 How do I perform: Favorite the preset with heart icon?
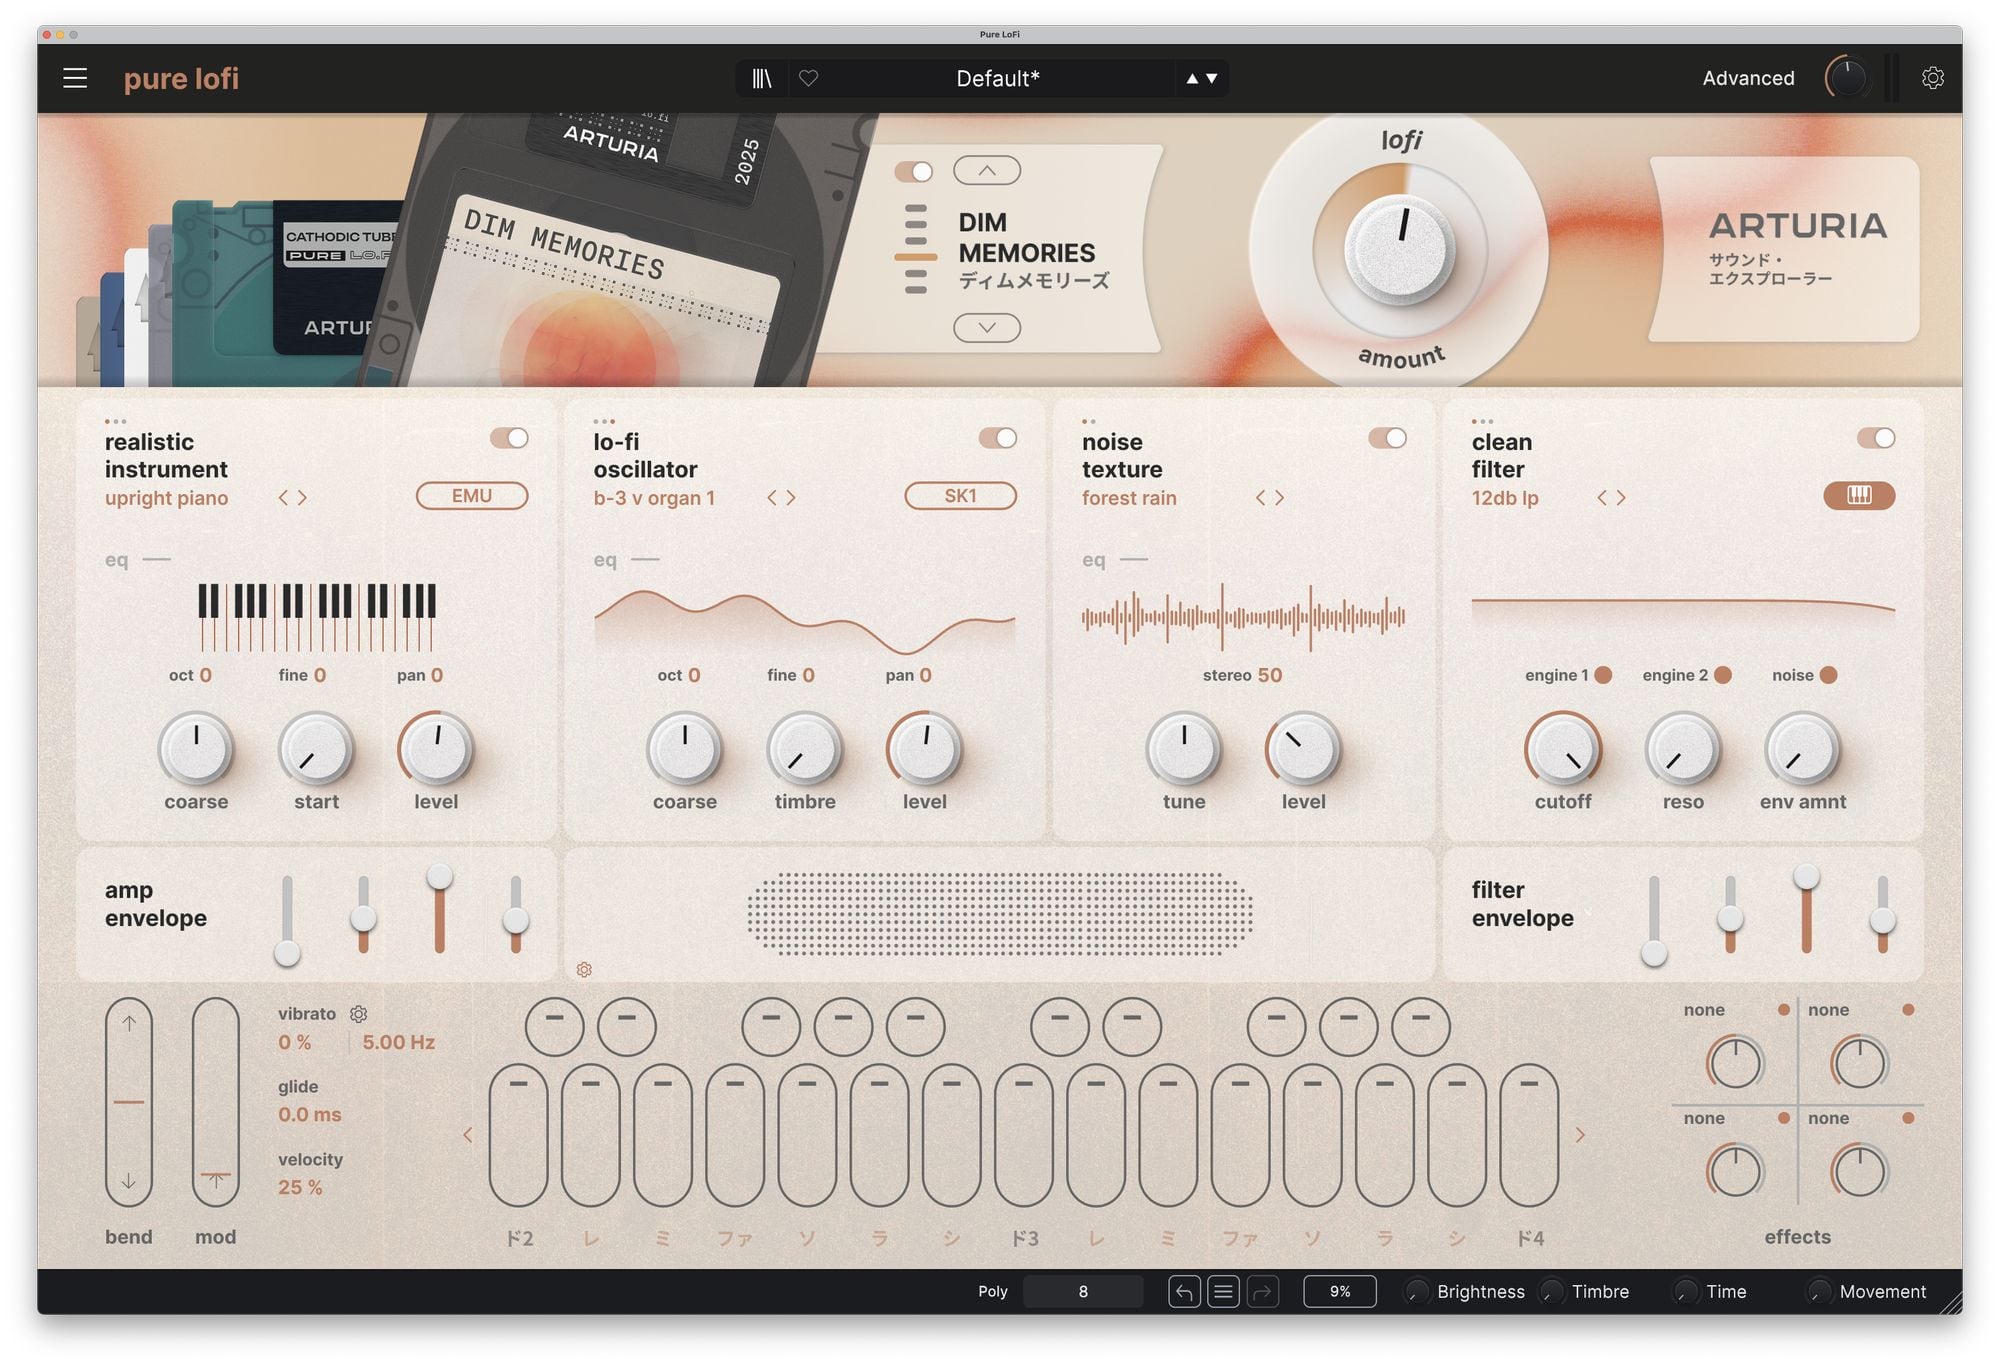808,78
